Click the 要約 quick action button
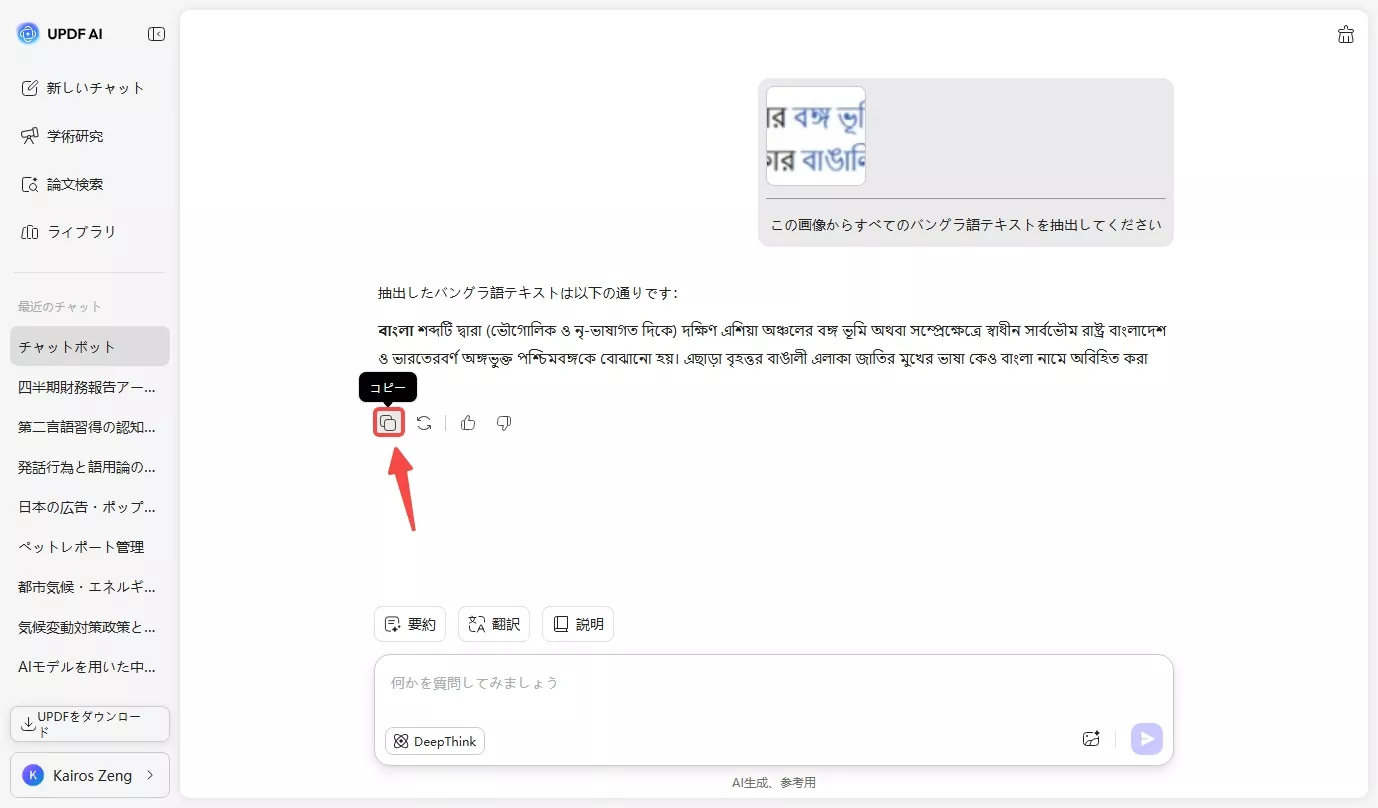The height and width of the screenshot is (808, 1378). [410, 624]
